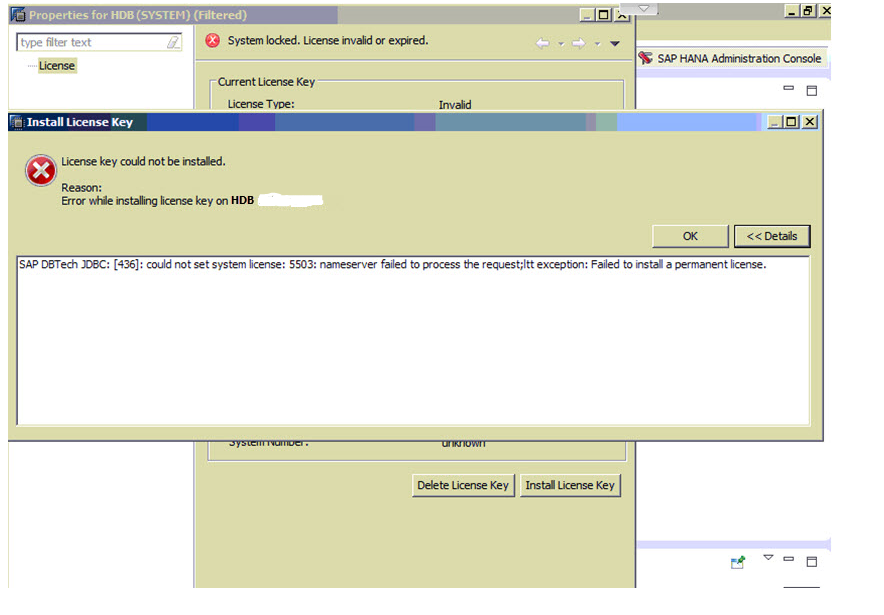
Task: Close the main SAP HANA Studio window
Action: (825, 11)
